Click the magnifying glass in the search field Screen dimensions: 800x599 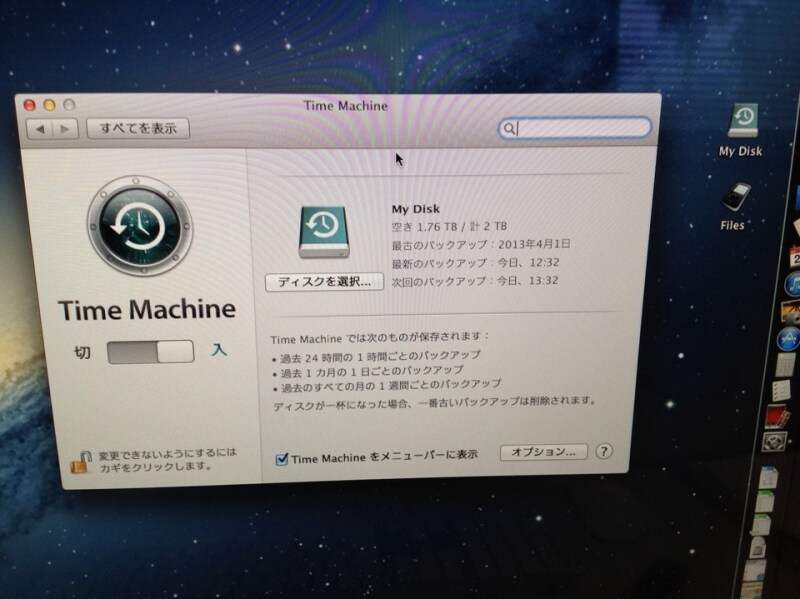tap(509, 129)
